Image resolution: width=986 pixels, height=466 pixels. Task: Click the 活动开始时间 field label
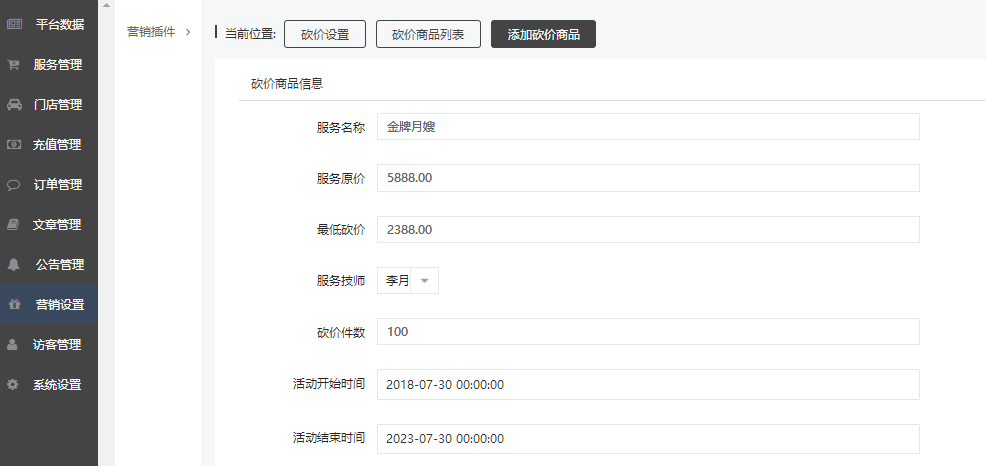tap(329, 384)
